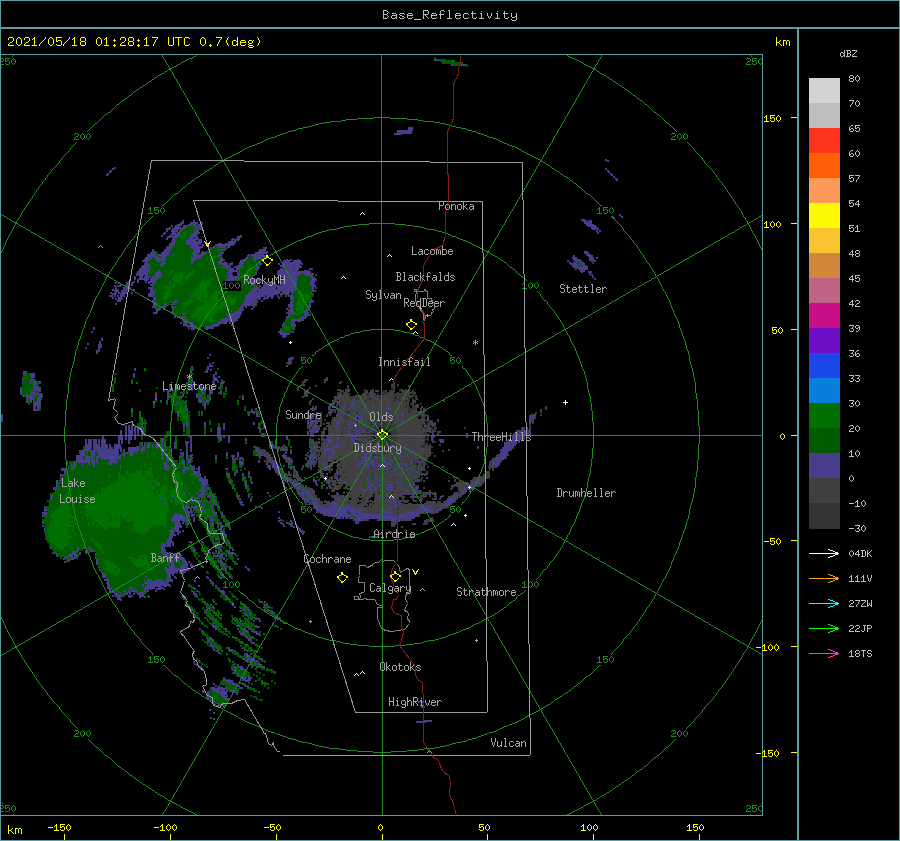Viewport: 900px width, 841px height.
Task: Click the Lake Louise label
Action: [x=77, y=491]
